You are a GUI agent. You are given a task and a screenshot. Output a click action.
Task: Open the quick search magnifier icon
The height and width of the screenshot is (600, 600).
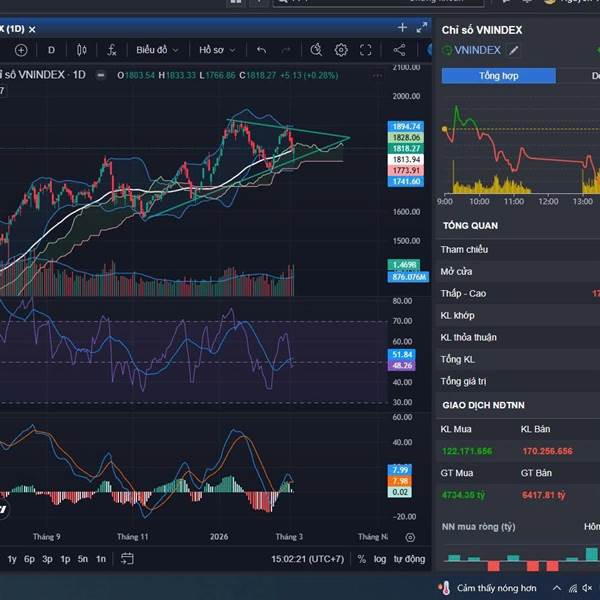click(316, 49)
